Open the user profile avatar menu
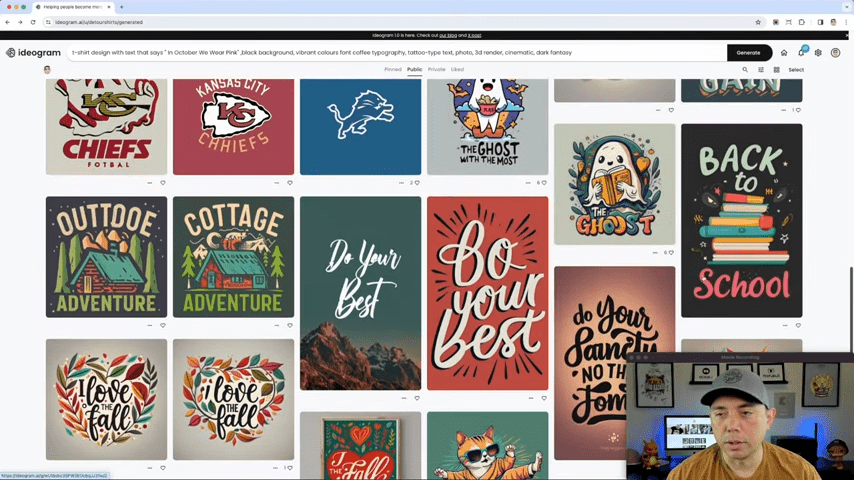854x480 pixels. (x=835, y=53)
